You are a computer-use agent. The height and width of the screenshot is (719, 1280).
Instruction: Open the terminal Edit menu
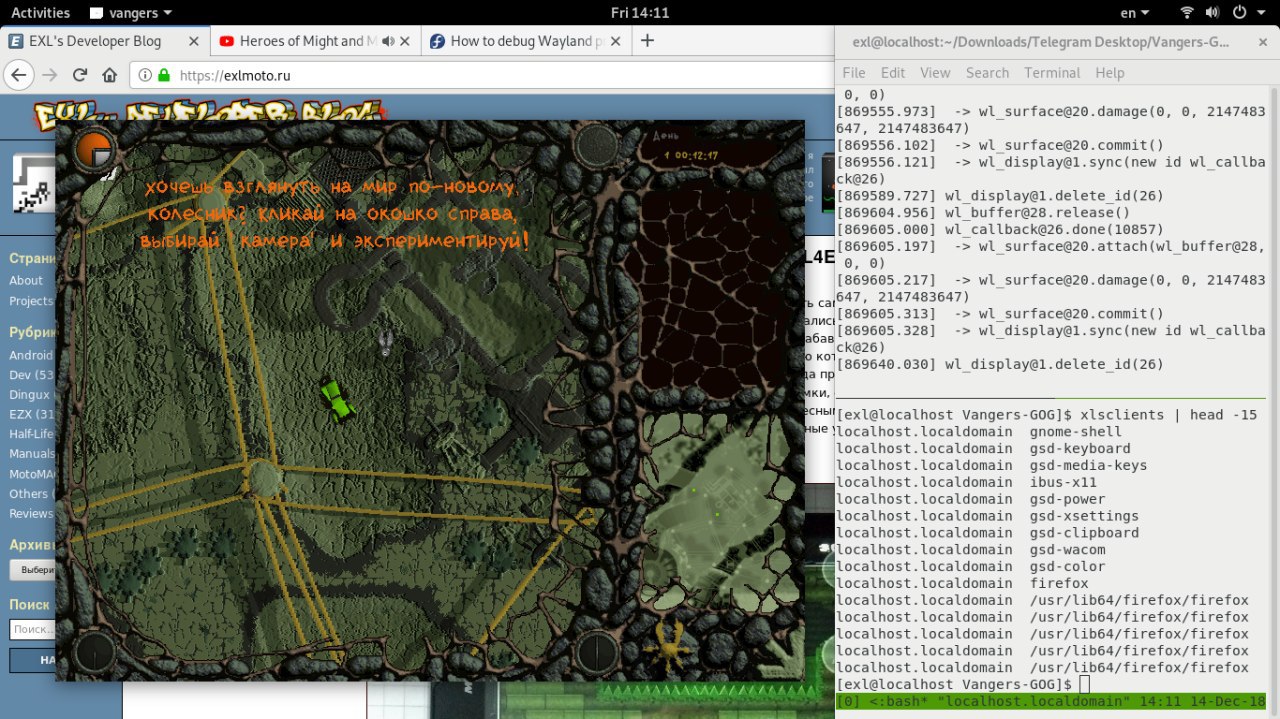(x=893, y=73)
